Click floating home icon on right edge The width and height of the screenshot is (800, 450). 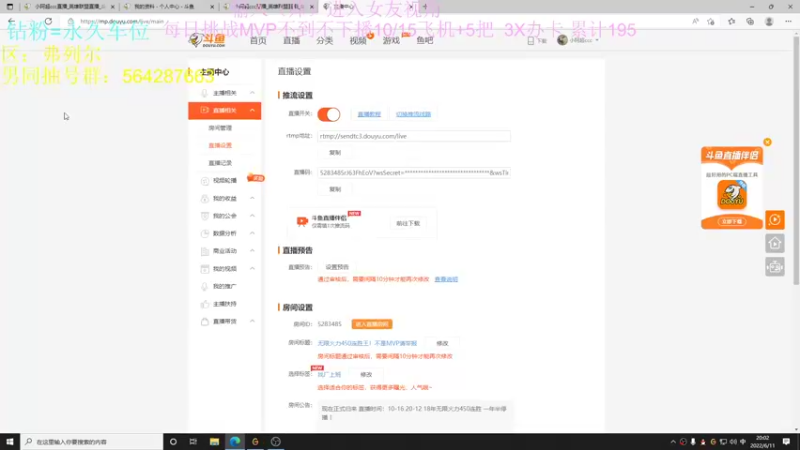click(x=774, y=243)
